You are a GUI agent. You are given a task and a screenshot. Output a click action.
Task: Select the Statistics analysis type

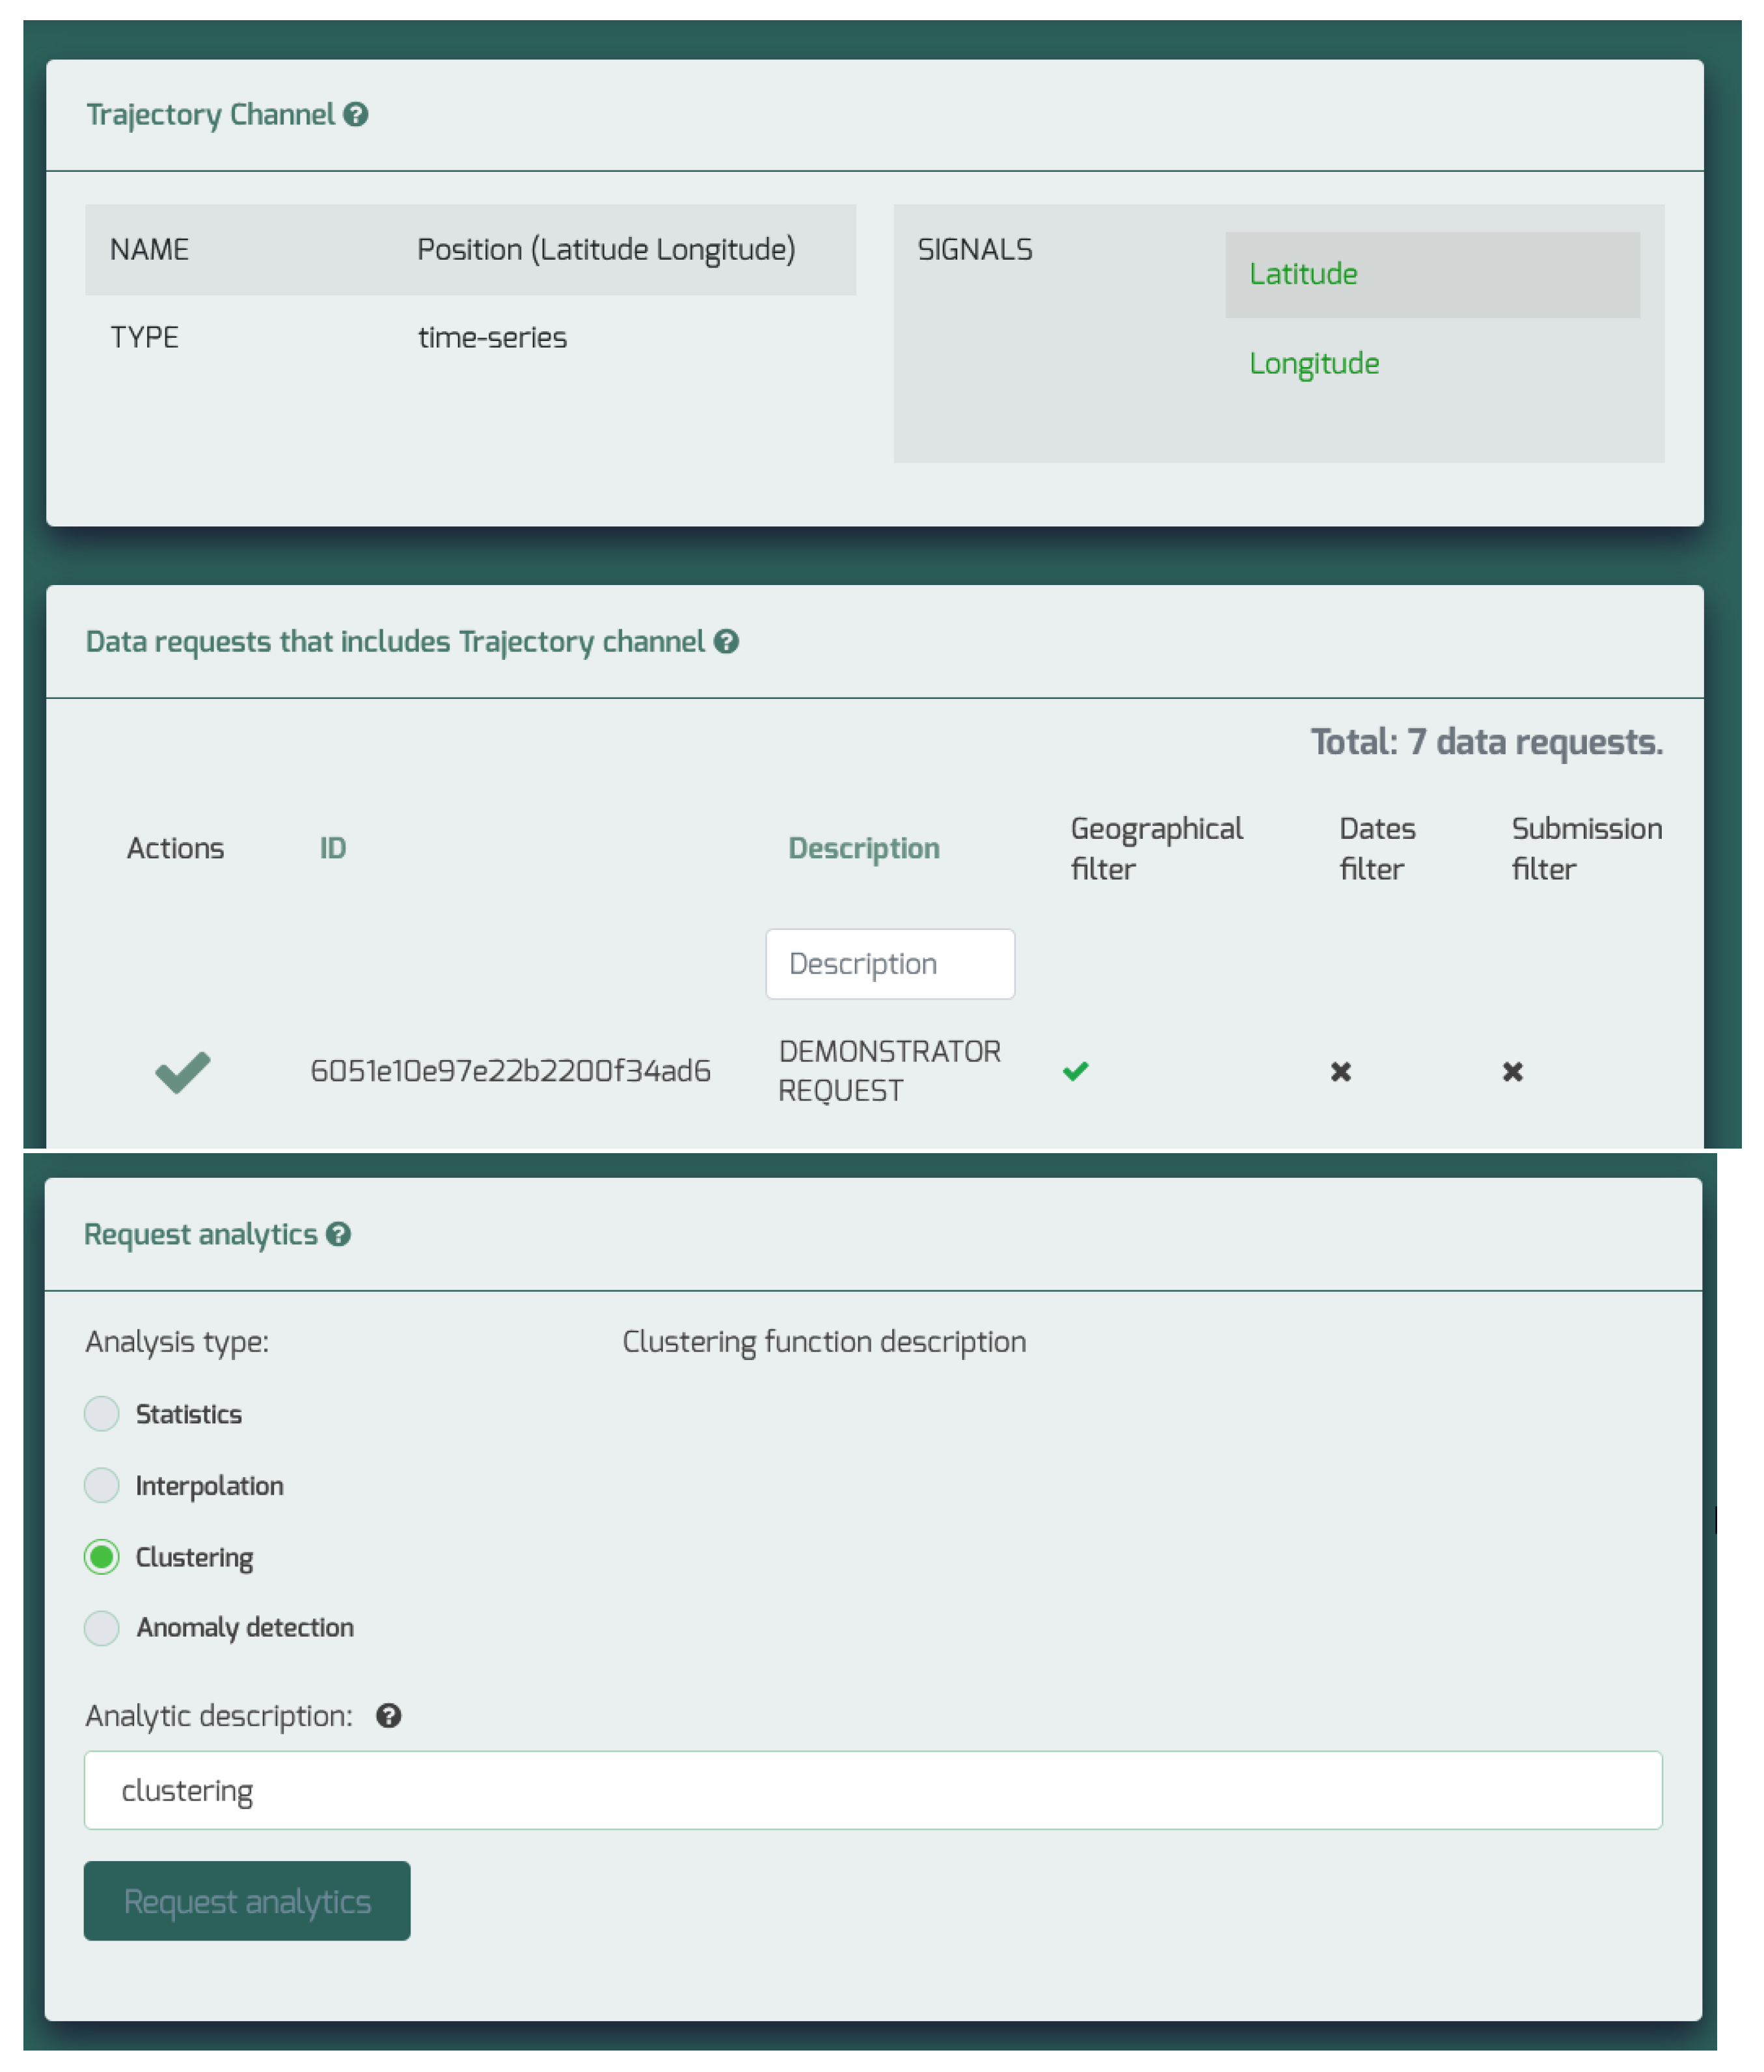pos(102,1415)
